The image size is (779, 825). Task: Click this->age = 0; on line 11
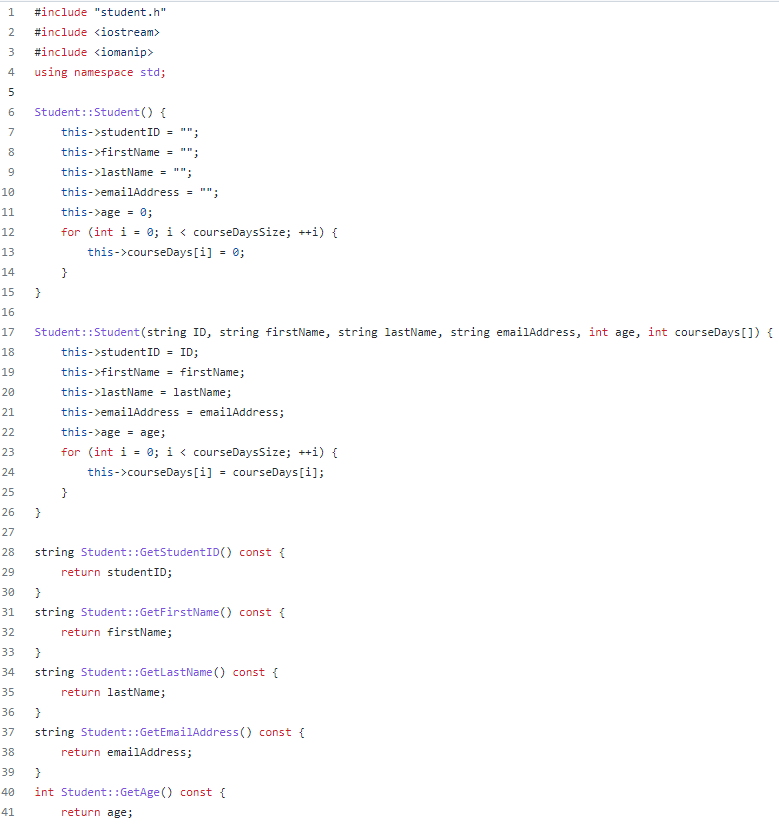[107, 212]
